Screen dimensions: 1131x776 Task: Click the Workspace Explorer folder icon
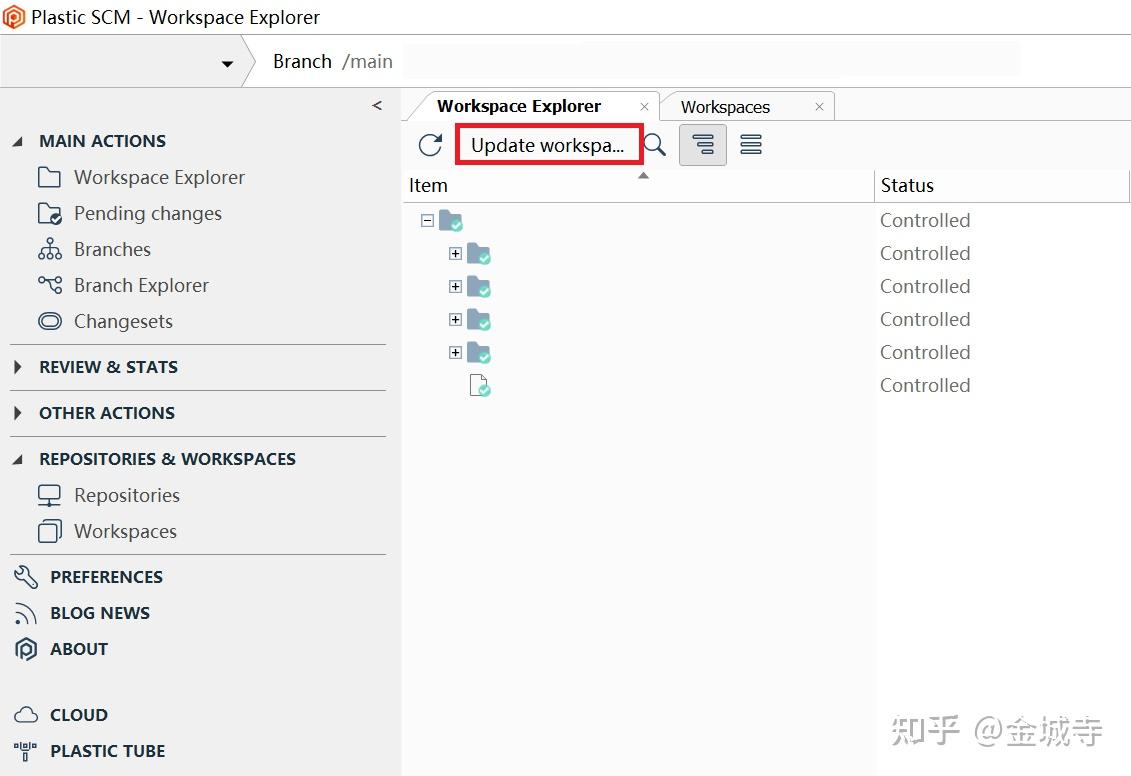[x=49, y=177]
